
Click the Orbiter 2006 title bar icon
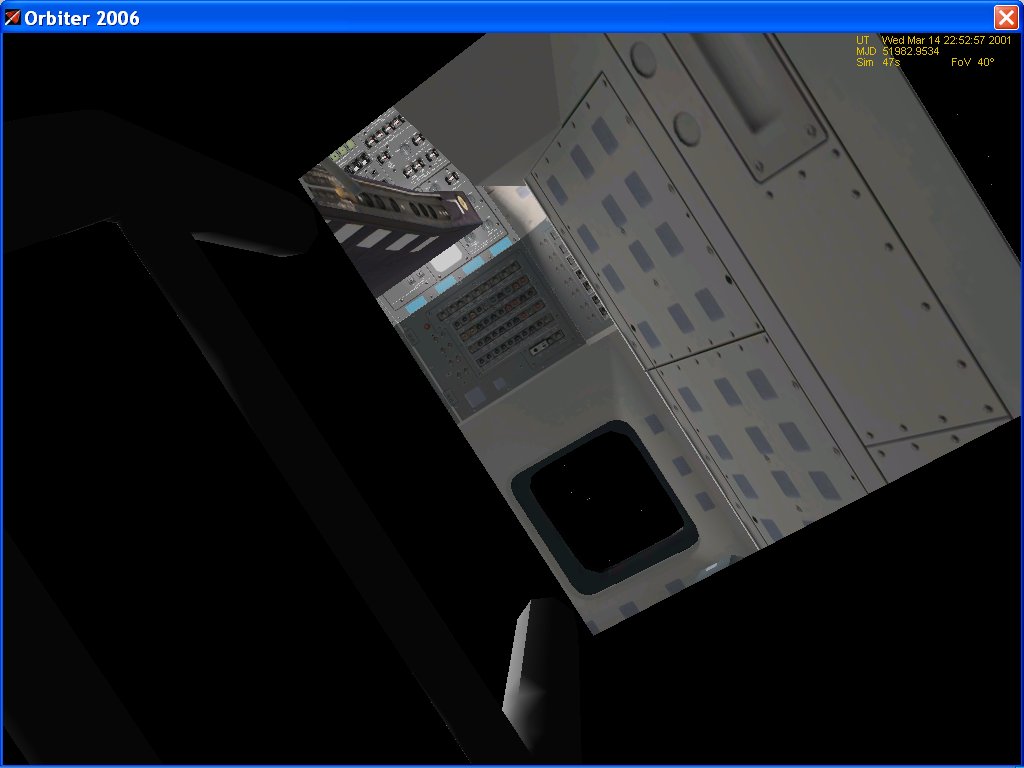coord(12,18)
